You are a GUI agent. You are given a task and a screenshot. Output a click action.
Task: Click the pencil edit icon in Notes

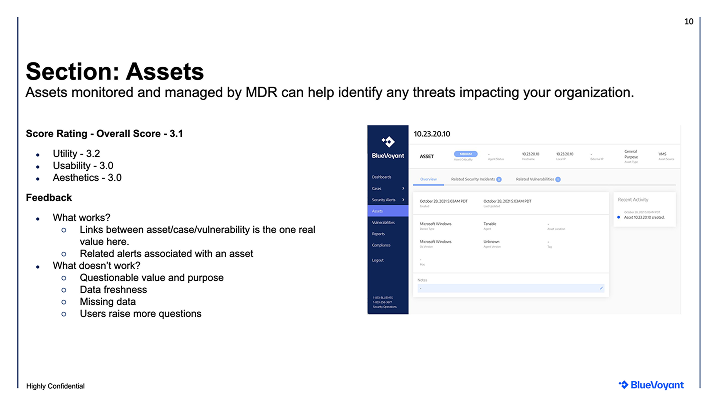pyautogui.click(x=601, y=288)
